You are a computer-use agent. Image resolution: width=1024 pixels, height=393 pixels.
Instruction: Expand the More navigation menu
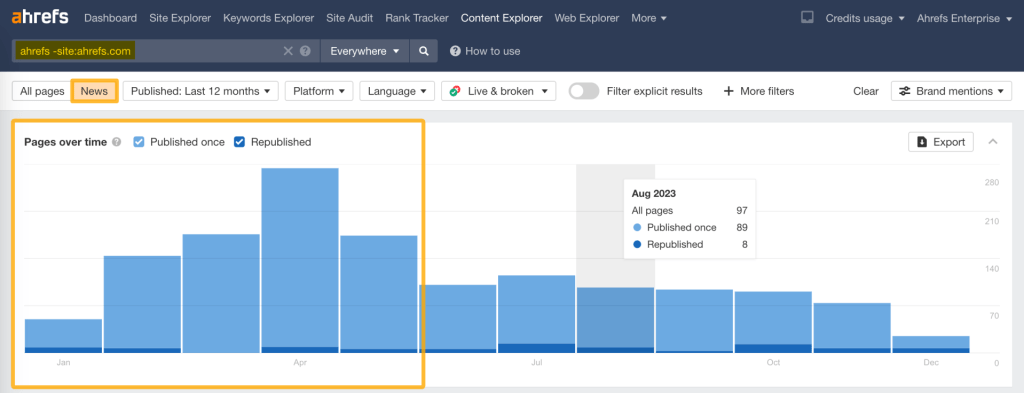(649, 18)
